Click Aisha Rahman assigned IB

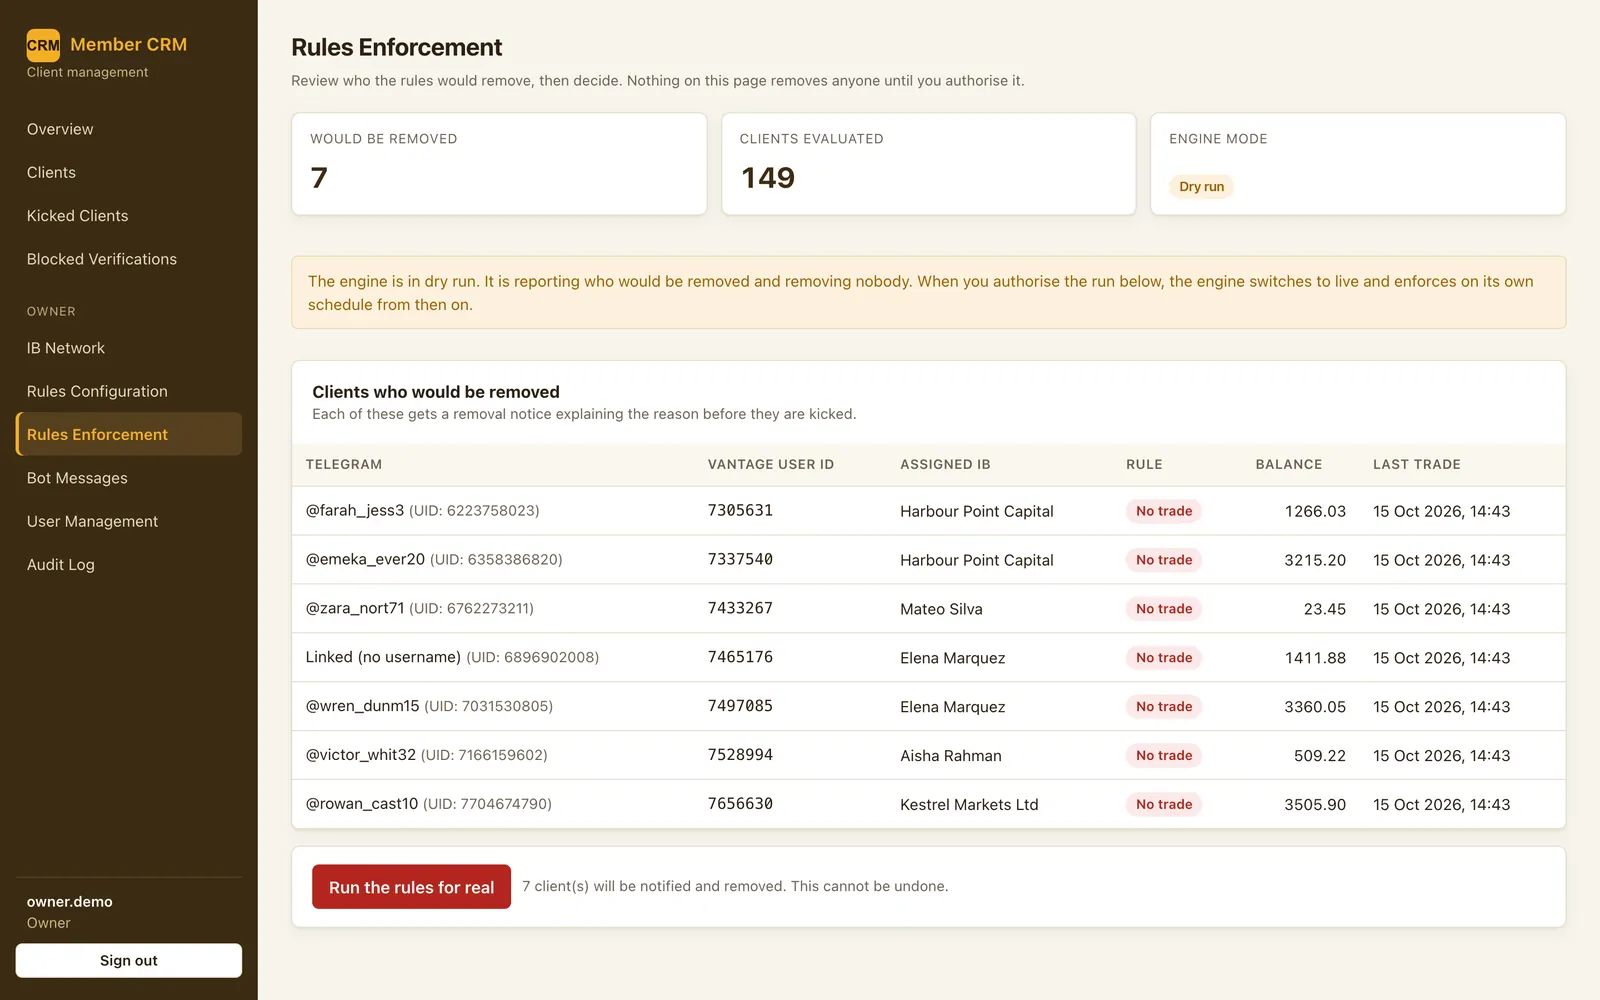click(950, 756)
